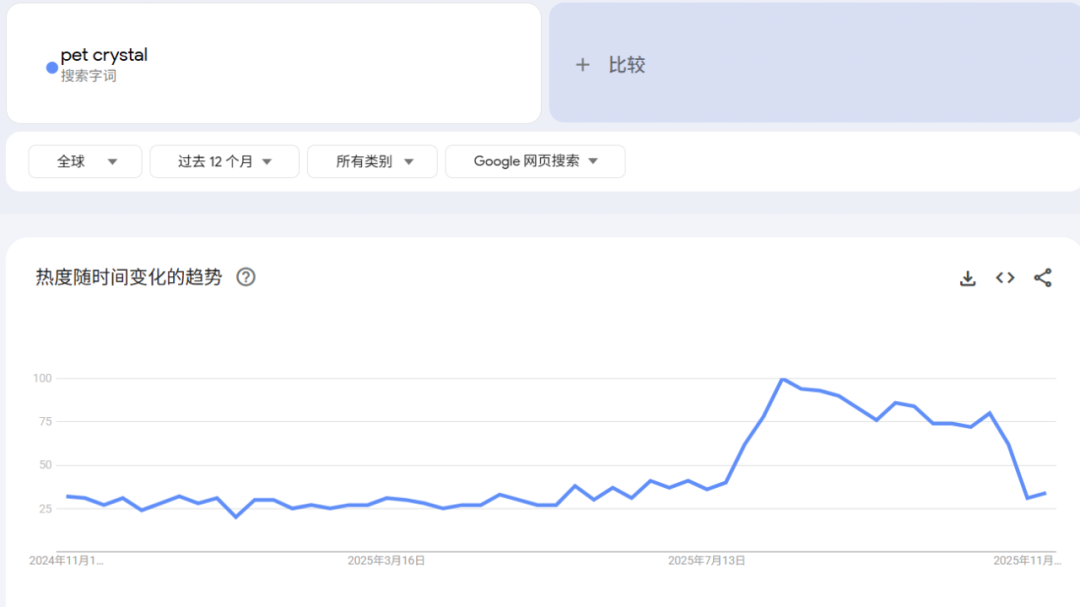1080x607 pixels.
Task: Click the 2024年11月 date label on the timeline
Action: click(67, 561)
